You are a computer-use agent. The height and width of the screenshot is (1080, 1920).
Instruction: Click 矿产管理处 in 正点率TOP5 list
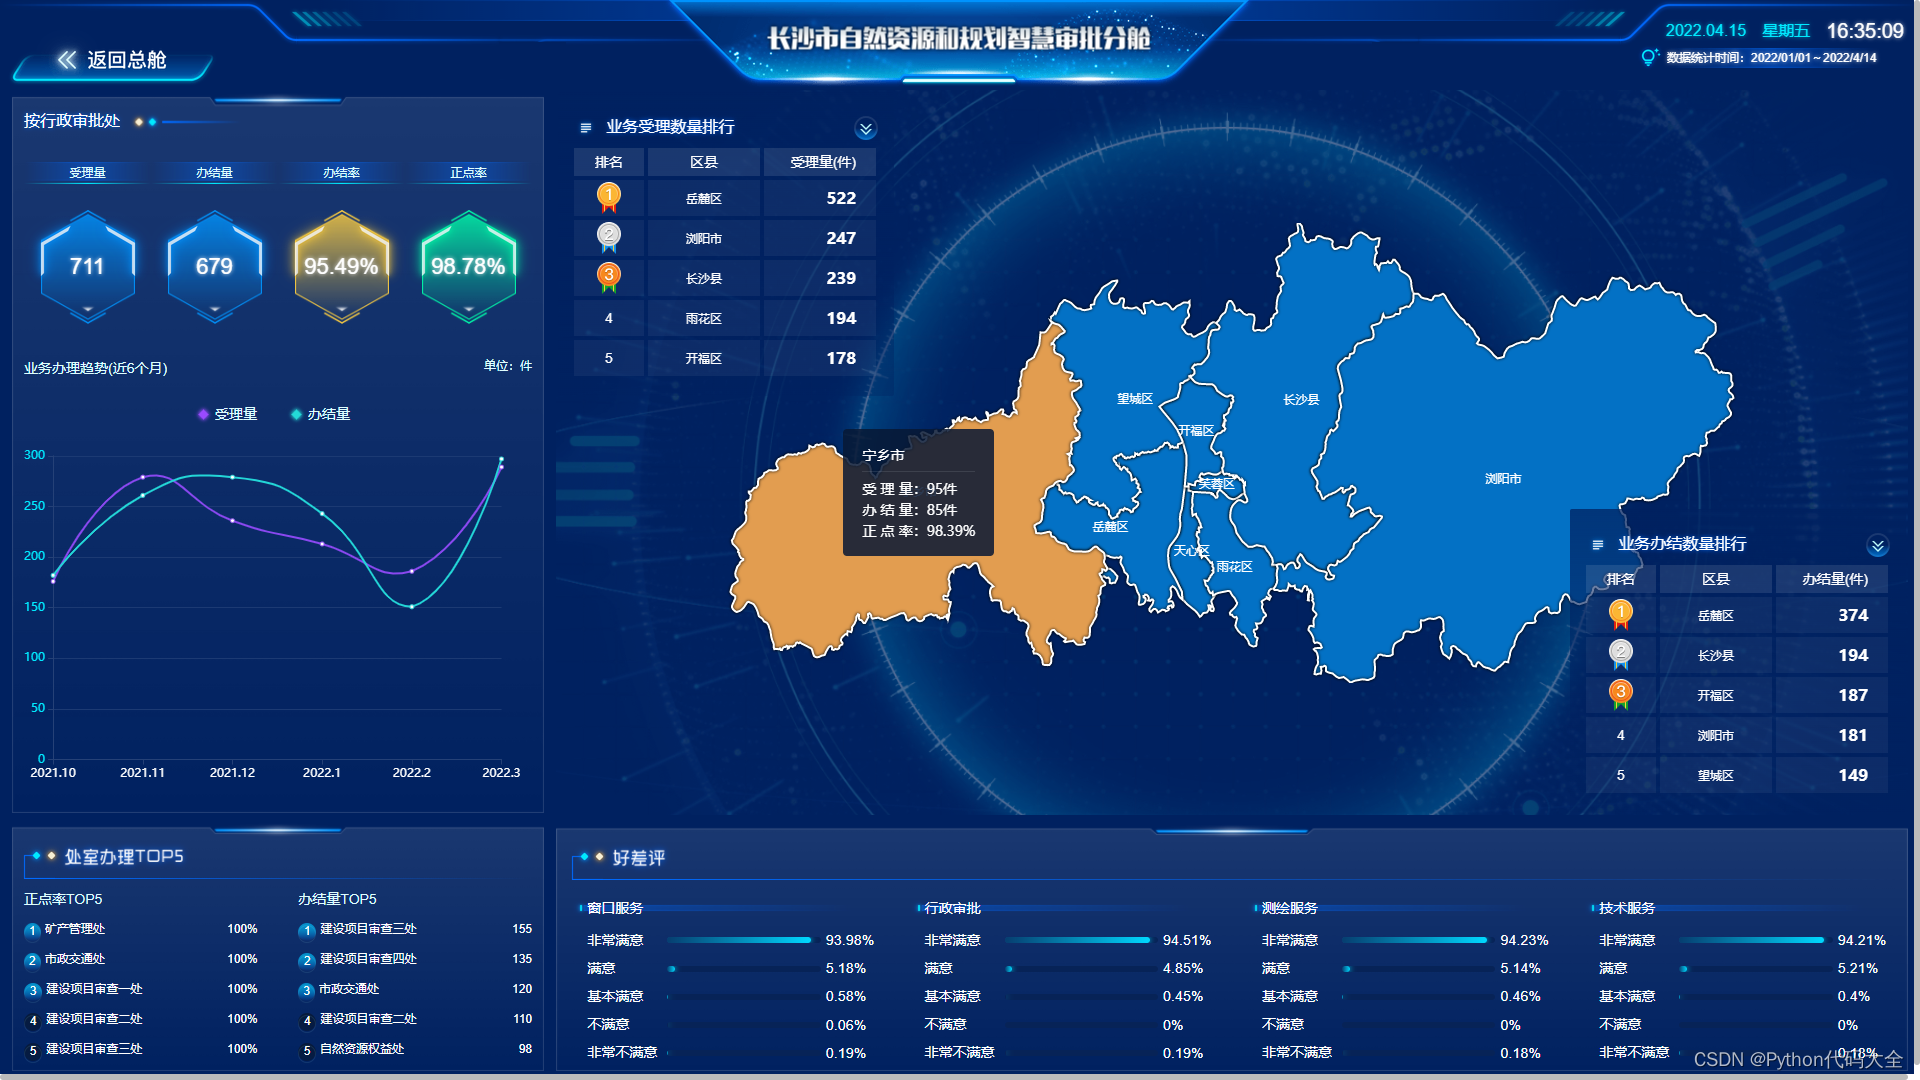point(75,929)
